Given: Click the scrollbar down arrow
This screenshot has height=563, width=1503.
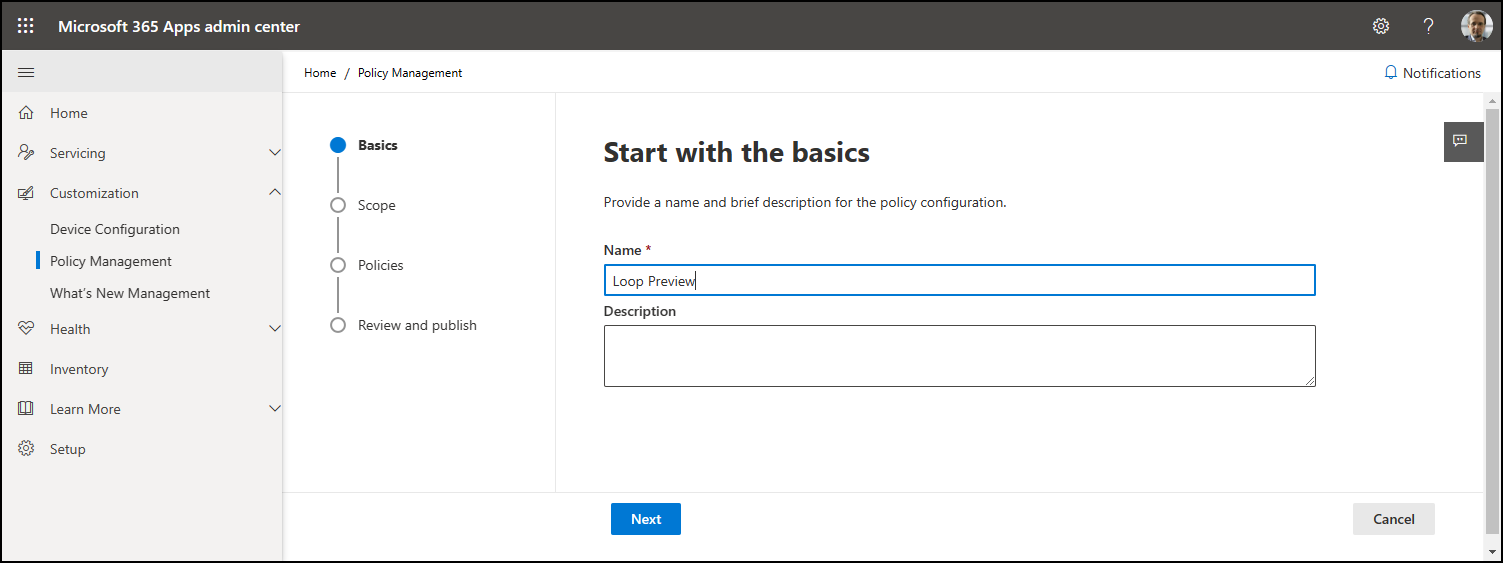Looking at the screenshot, I should 1493,552.
